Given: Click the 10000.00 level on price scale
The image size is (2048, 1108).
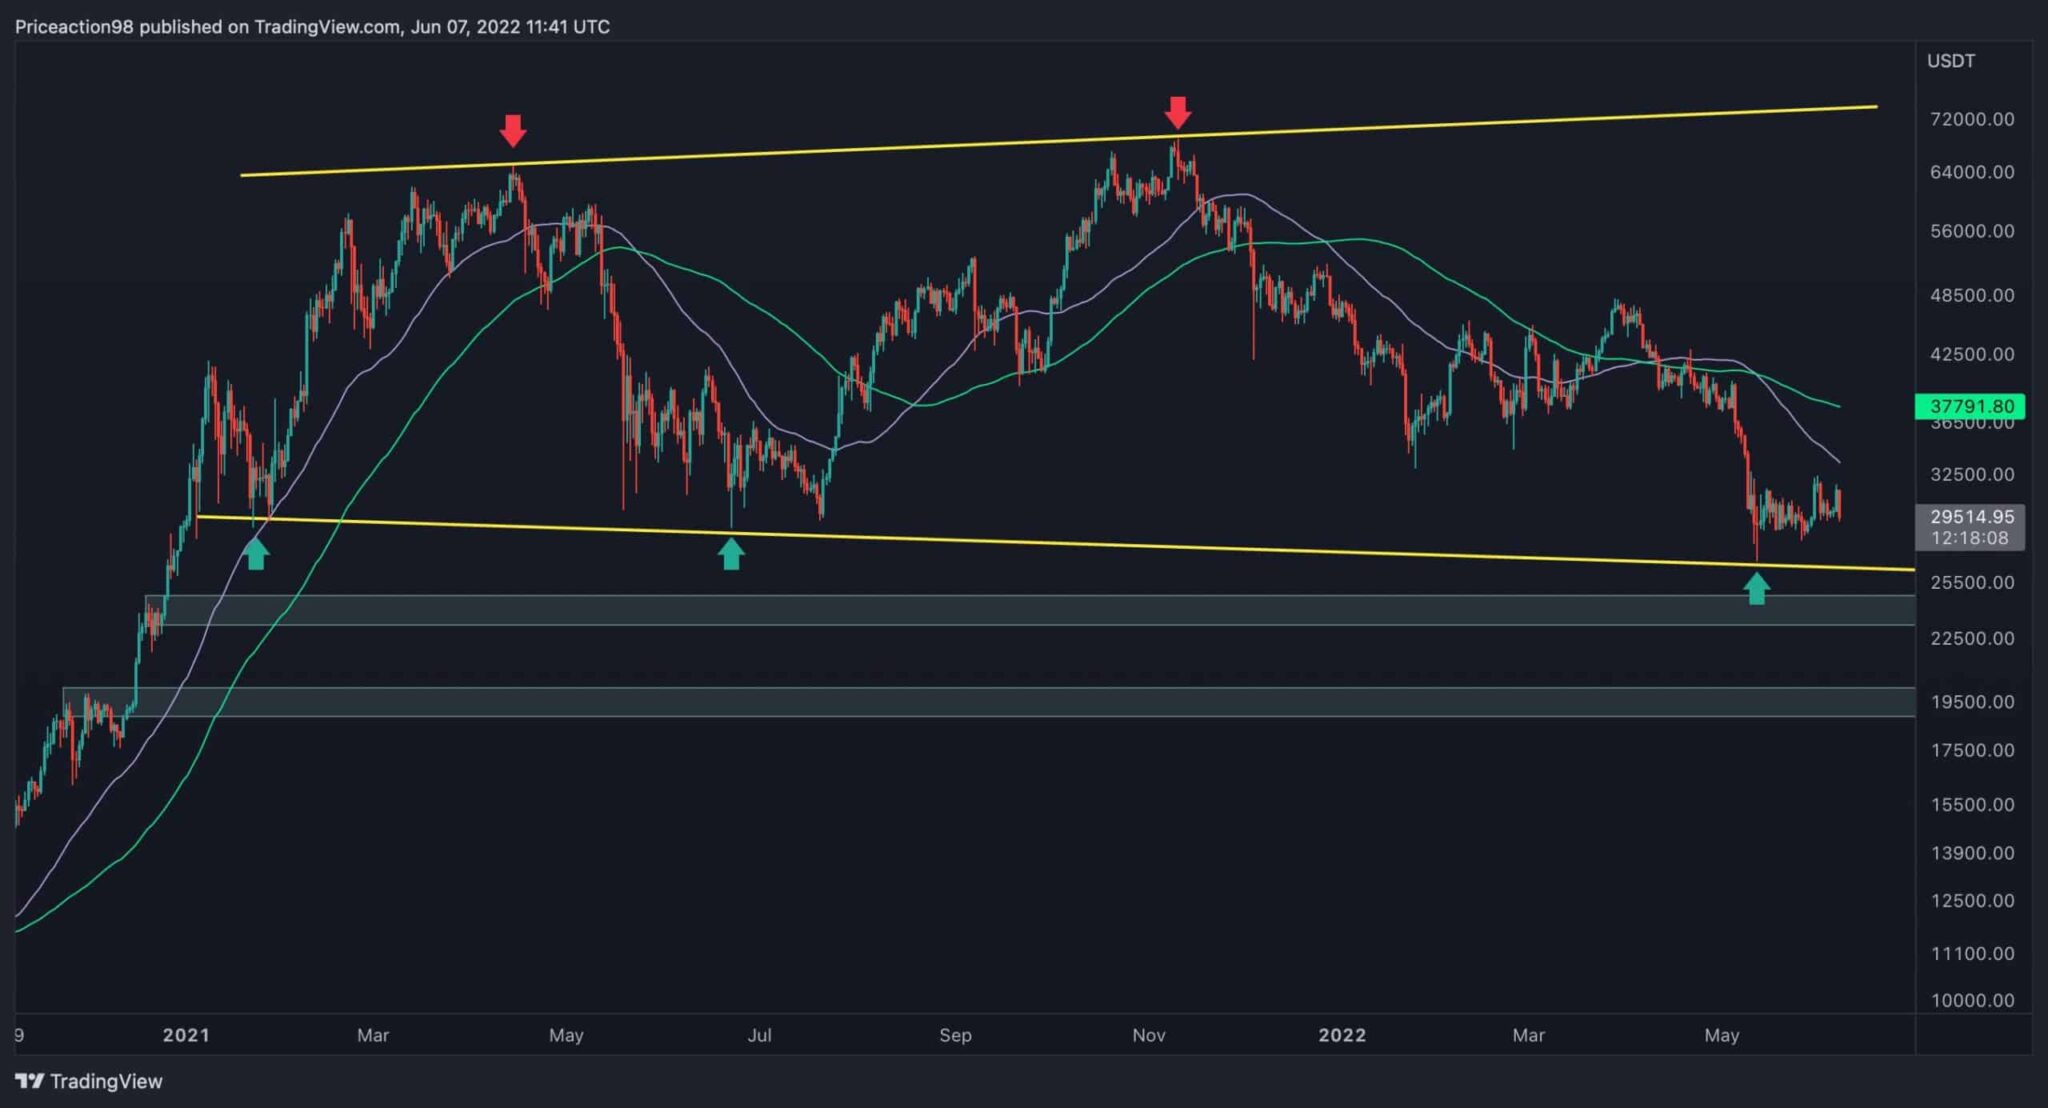Looking at the screenshot, I should coord(1972,1000).
